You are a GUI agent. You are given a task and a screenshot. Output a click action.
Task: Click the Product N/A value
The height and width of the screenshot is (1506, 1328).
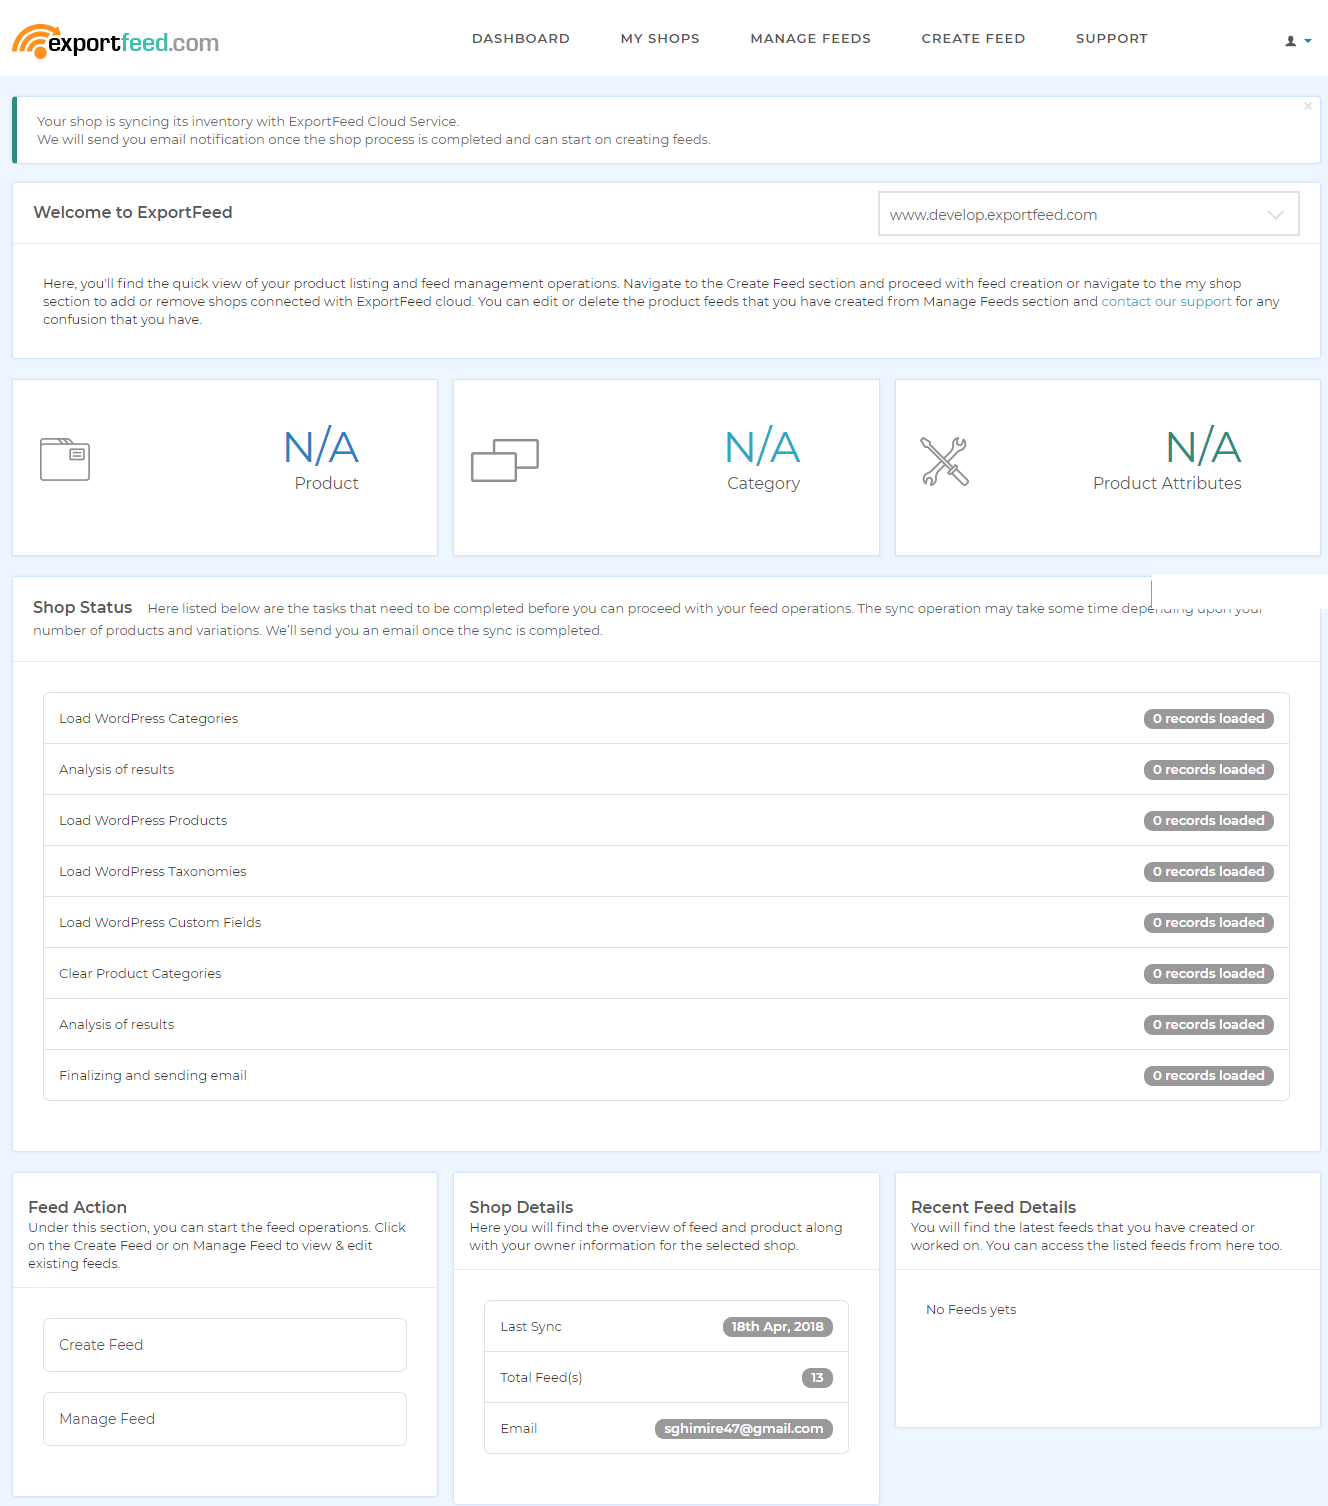(321, 447)
